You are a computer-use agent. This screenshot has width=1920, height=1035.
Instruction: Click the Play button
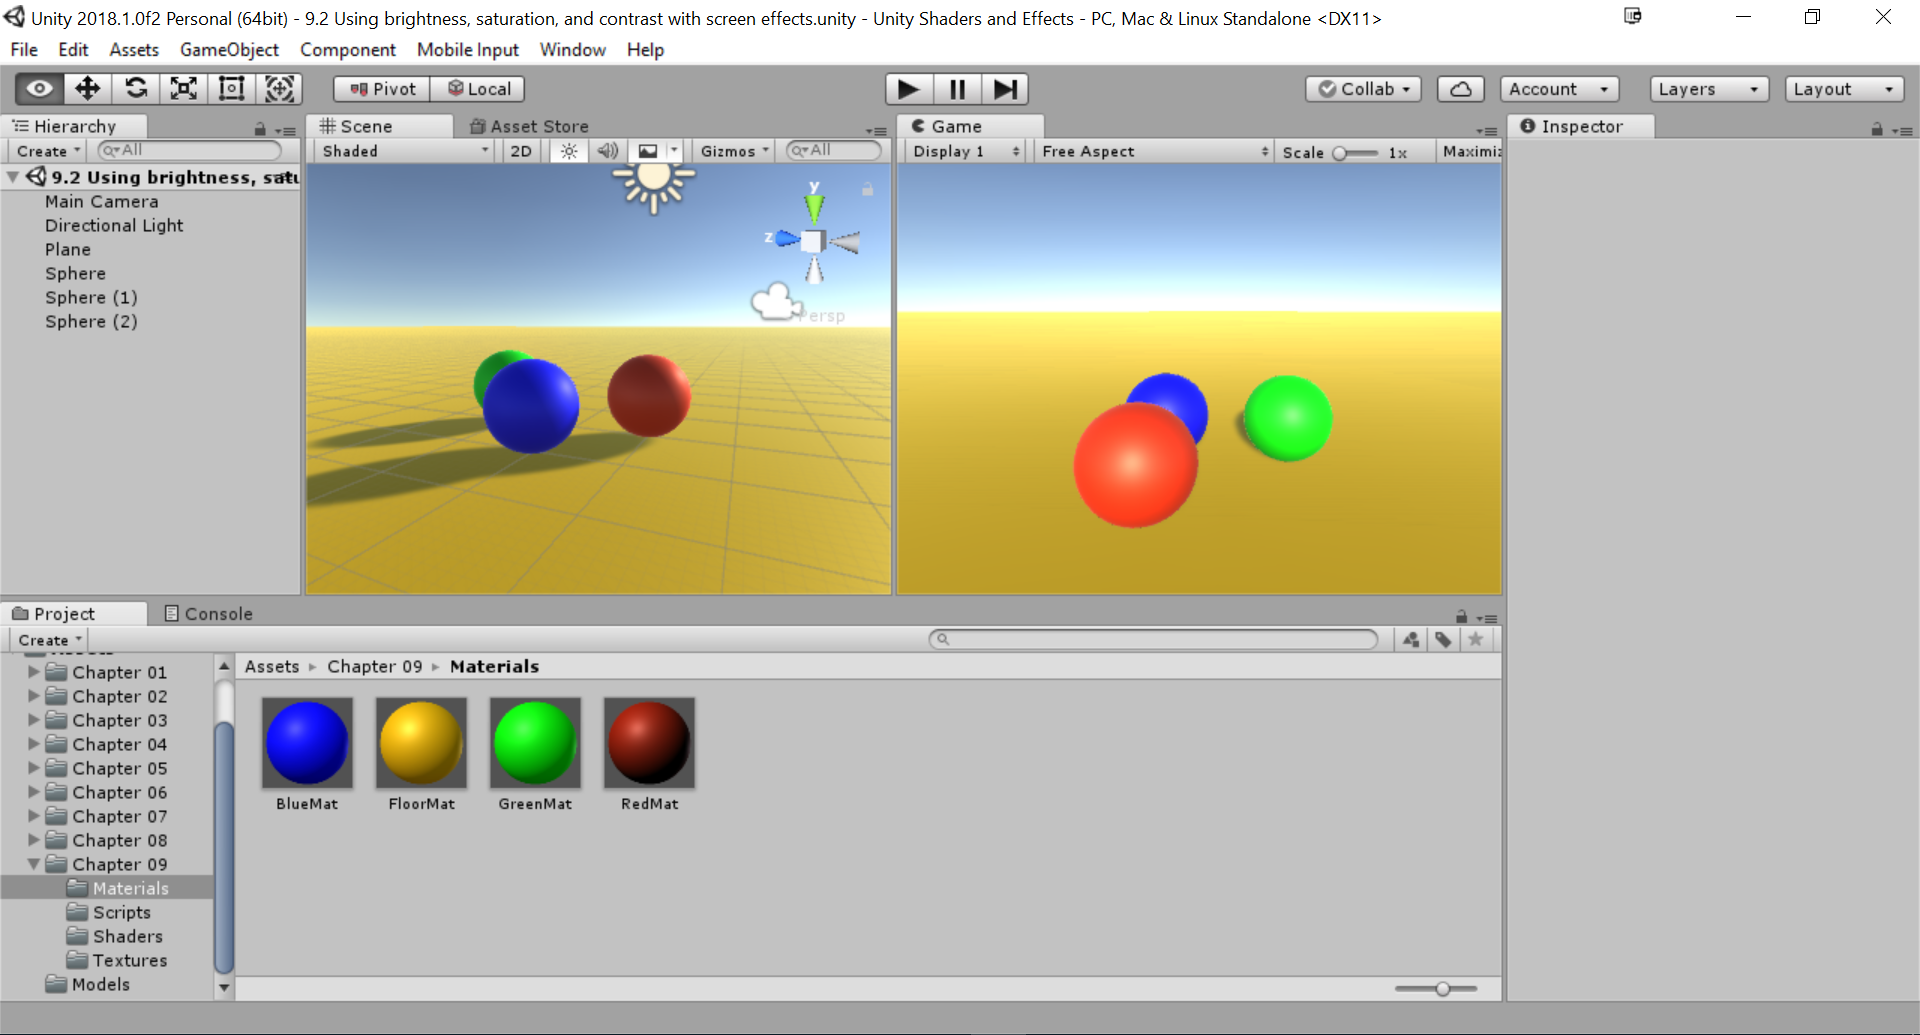(x=908, y=89)
